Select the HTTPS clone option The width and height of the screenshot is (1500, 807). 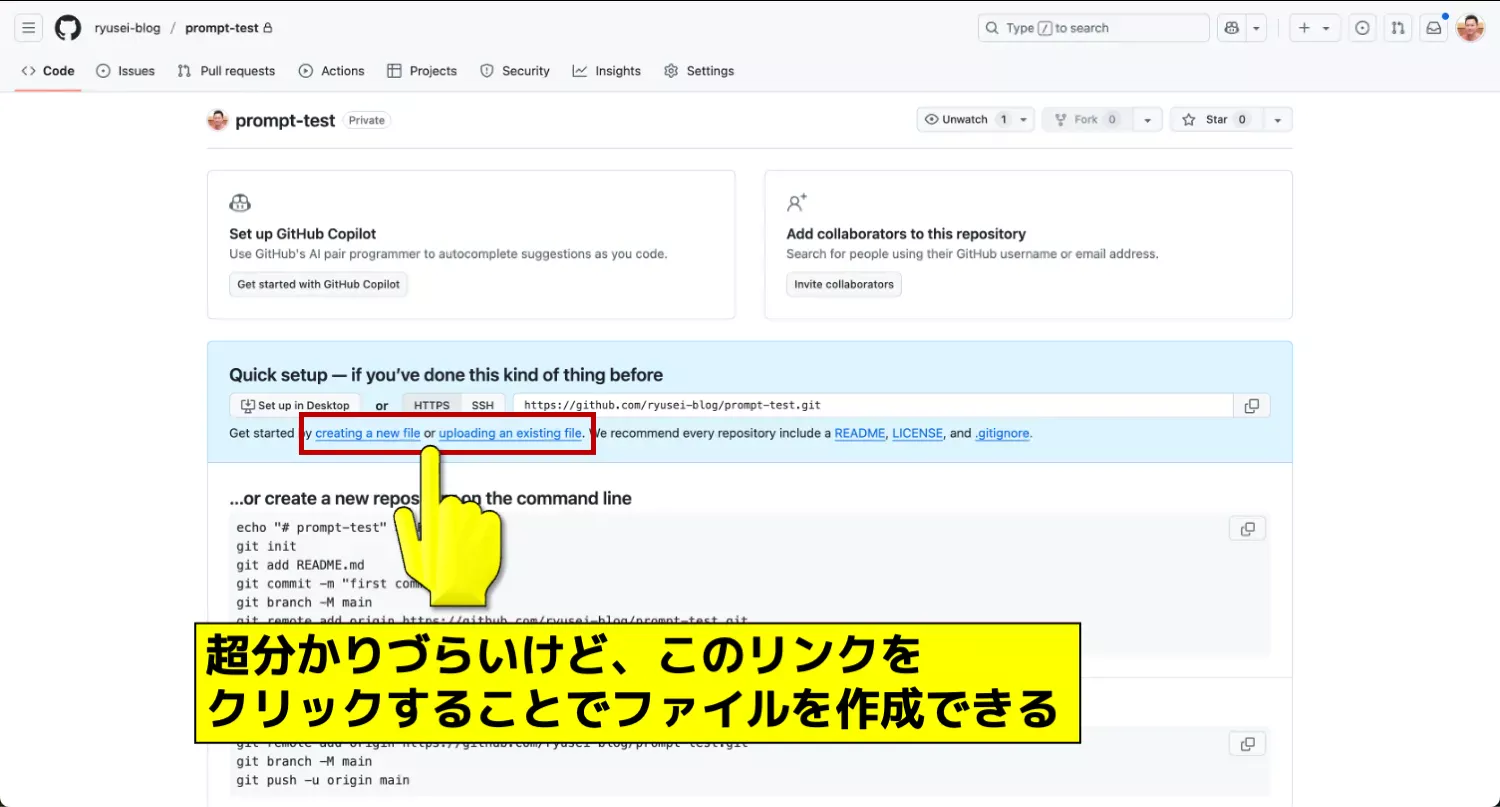[432, 405]
